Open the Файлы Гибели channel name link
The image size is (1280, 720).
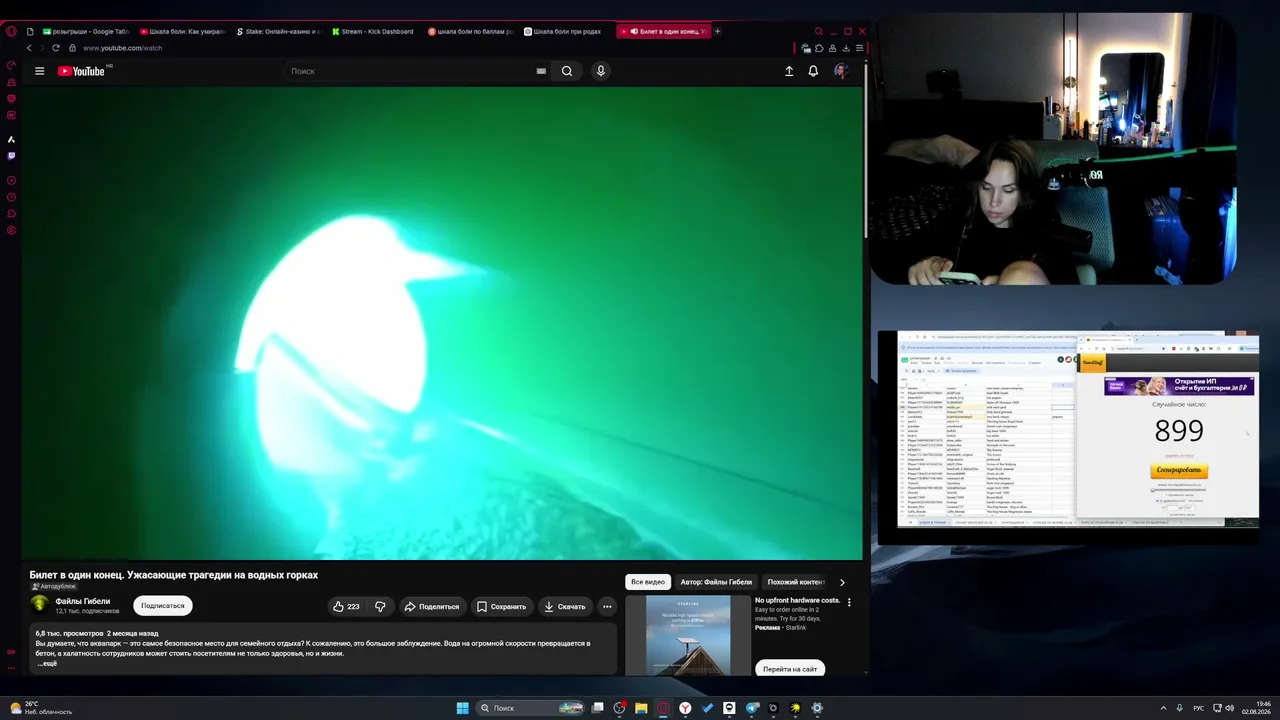(x=83, y=601)
